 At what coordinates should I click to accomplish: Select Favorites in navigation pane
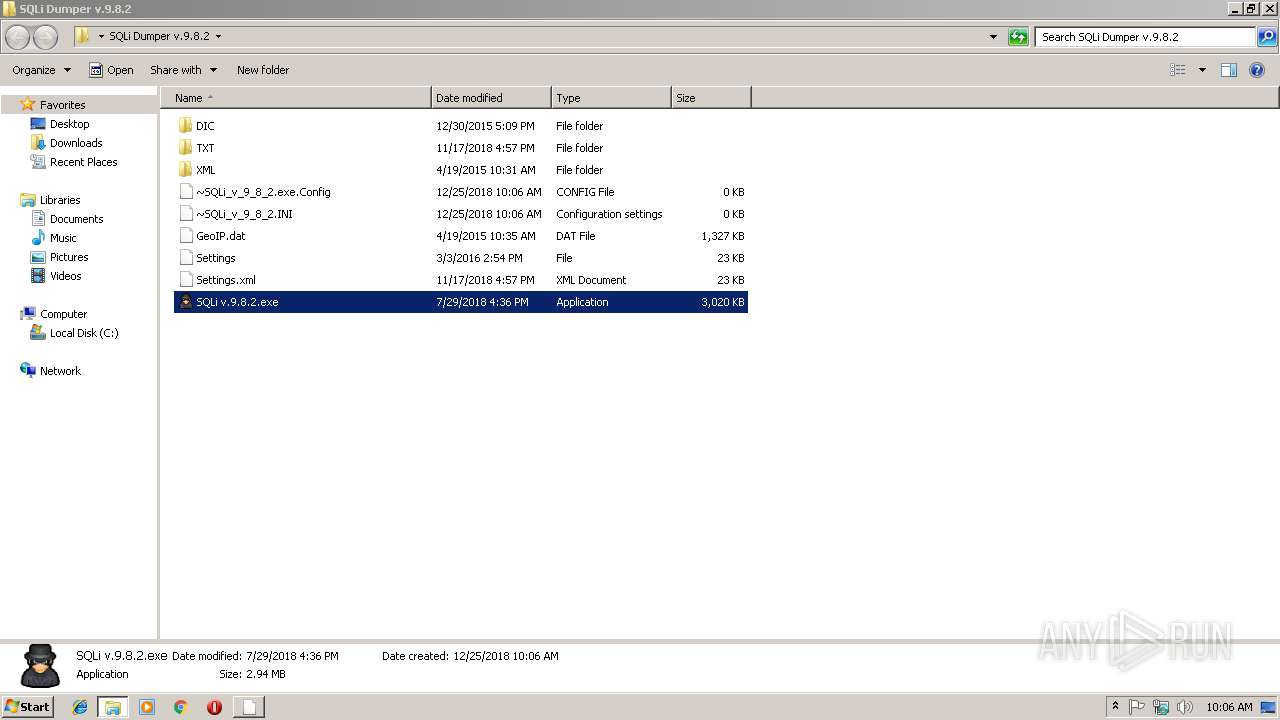click(x=62, y=105)
